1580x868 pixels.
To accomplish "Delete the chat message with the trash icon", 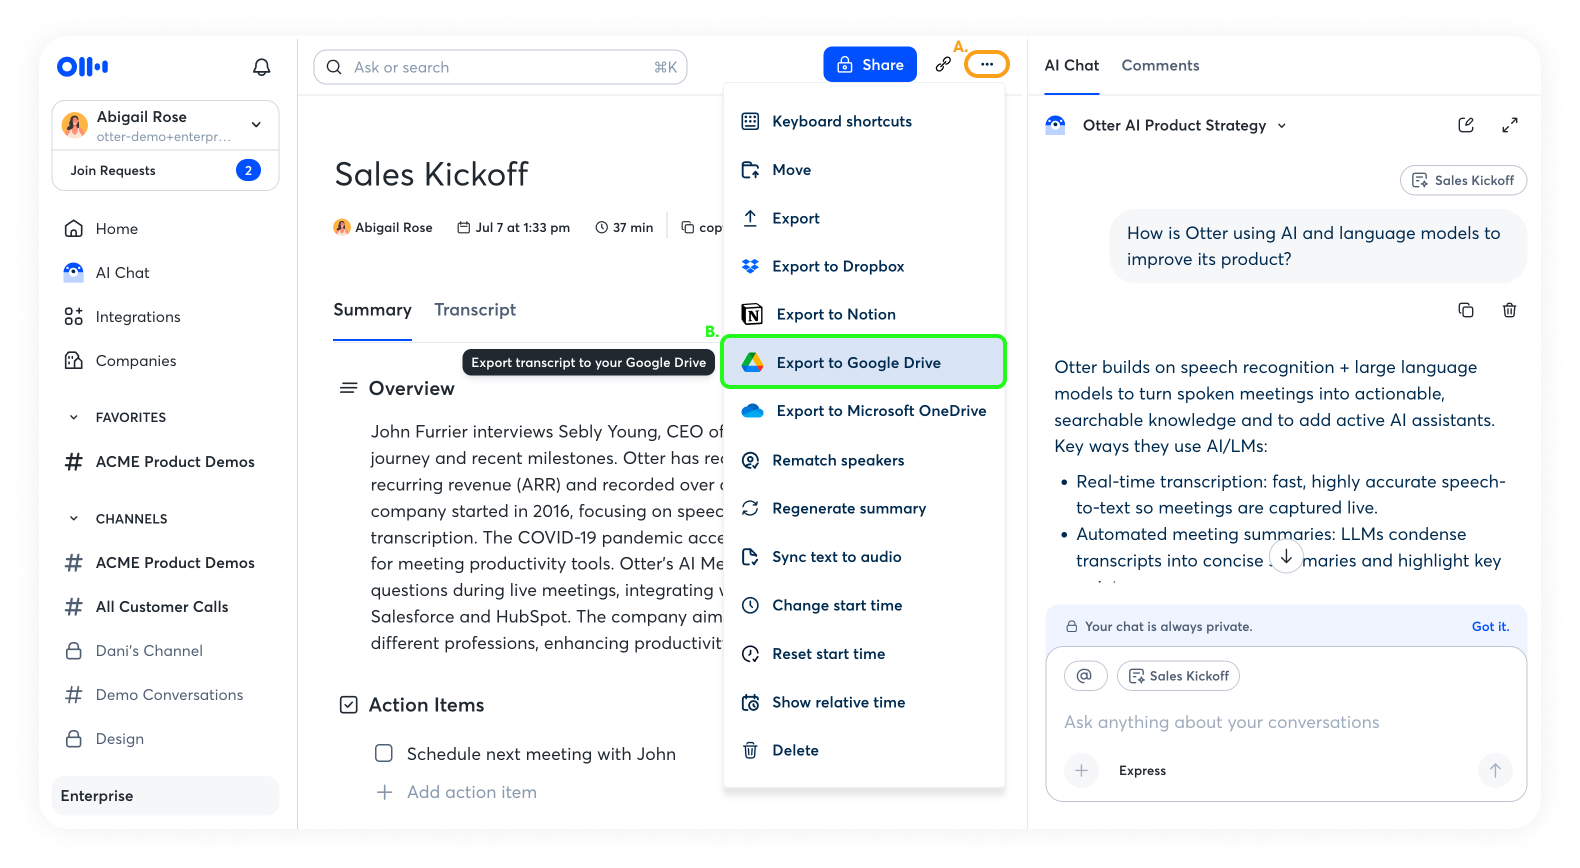I will (x=1510, y=310).
